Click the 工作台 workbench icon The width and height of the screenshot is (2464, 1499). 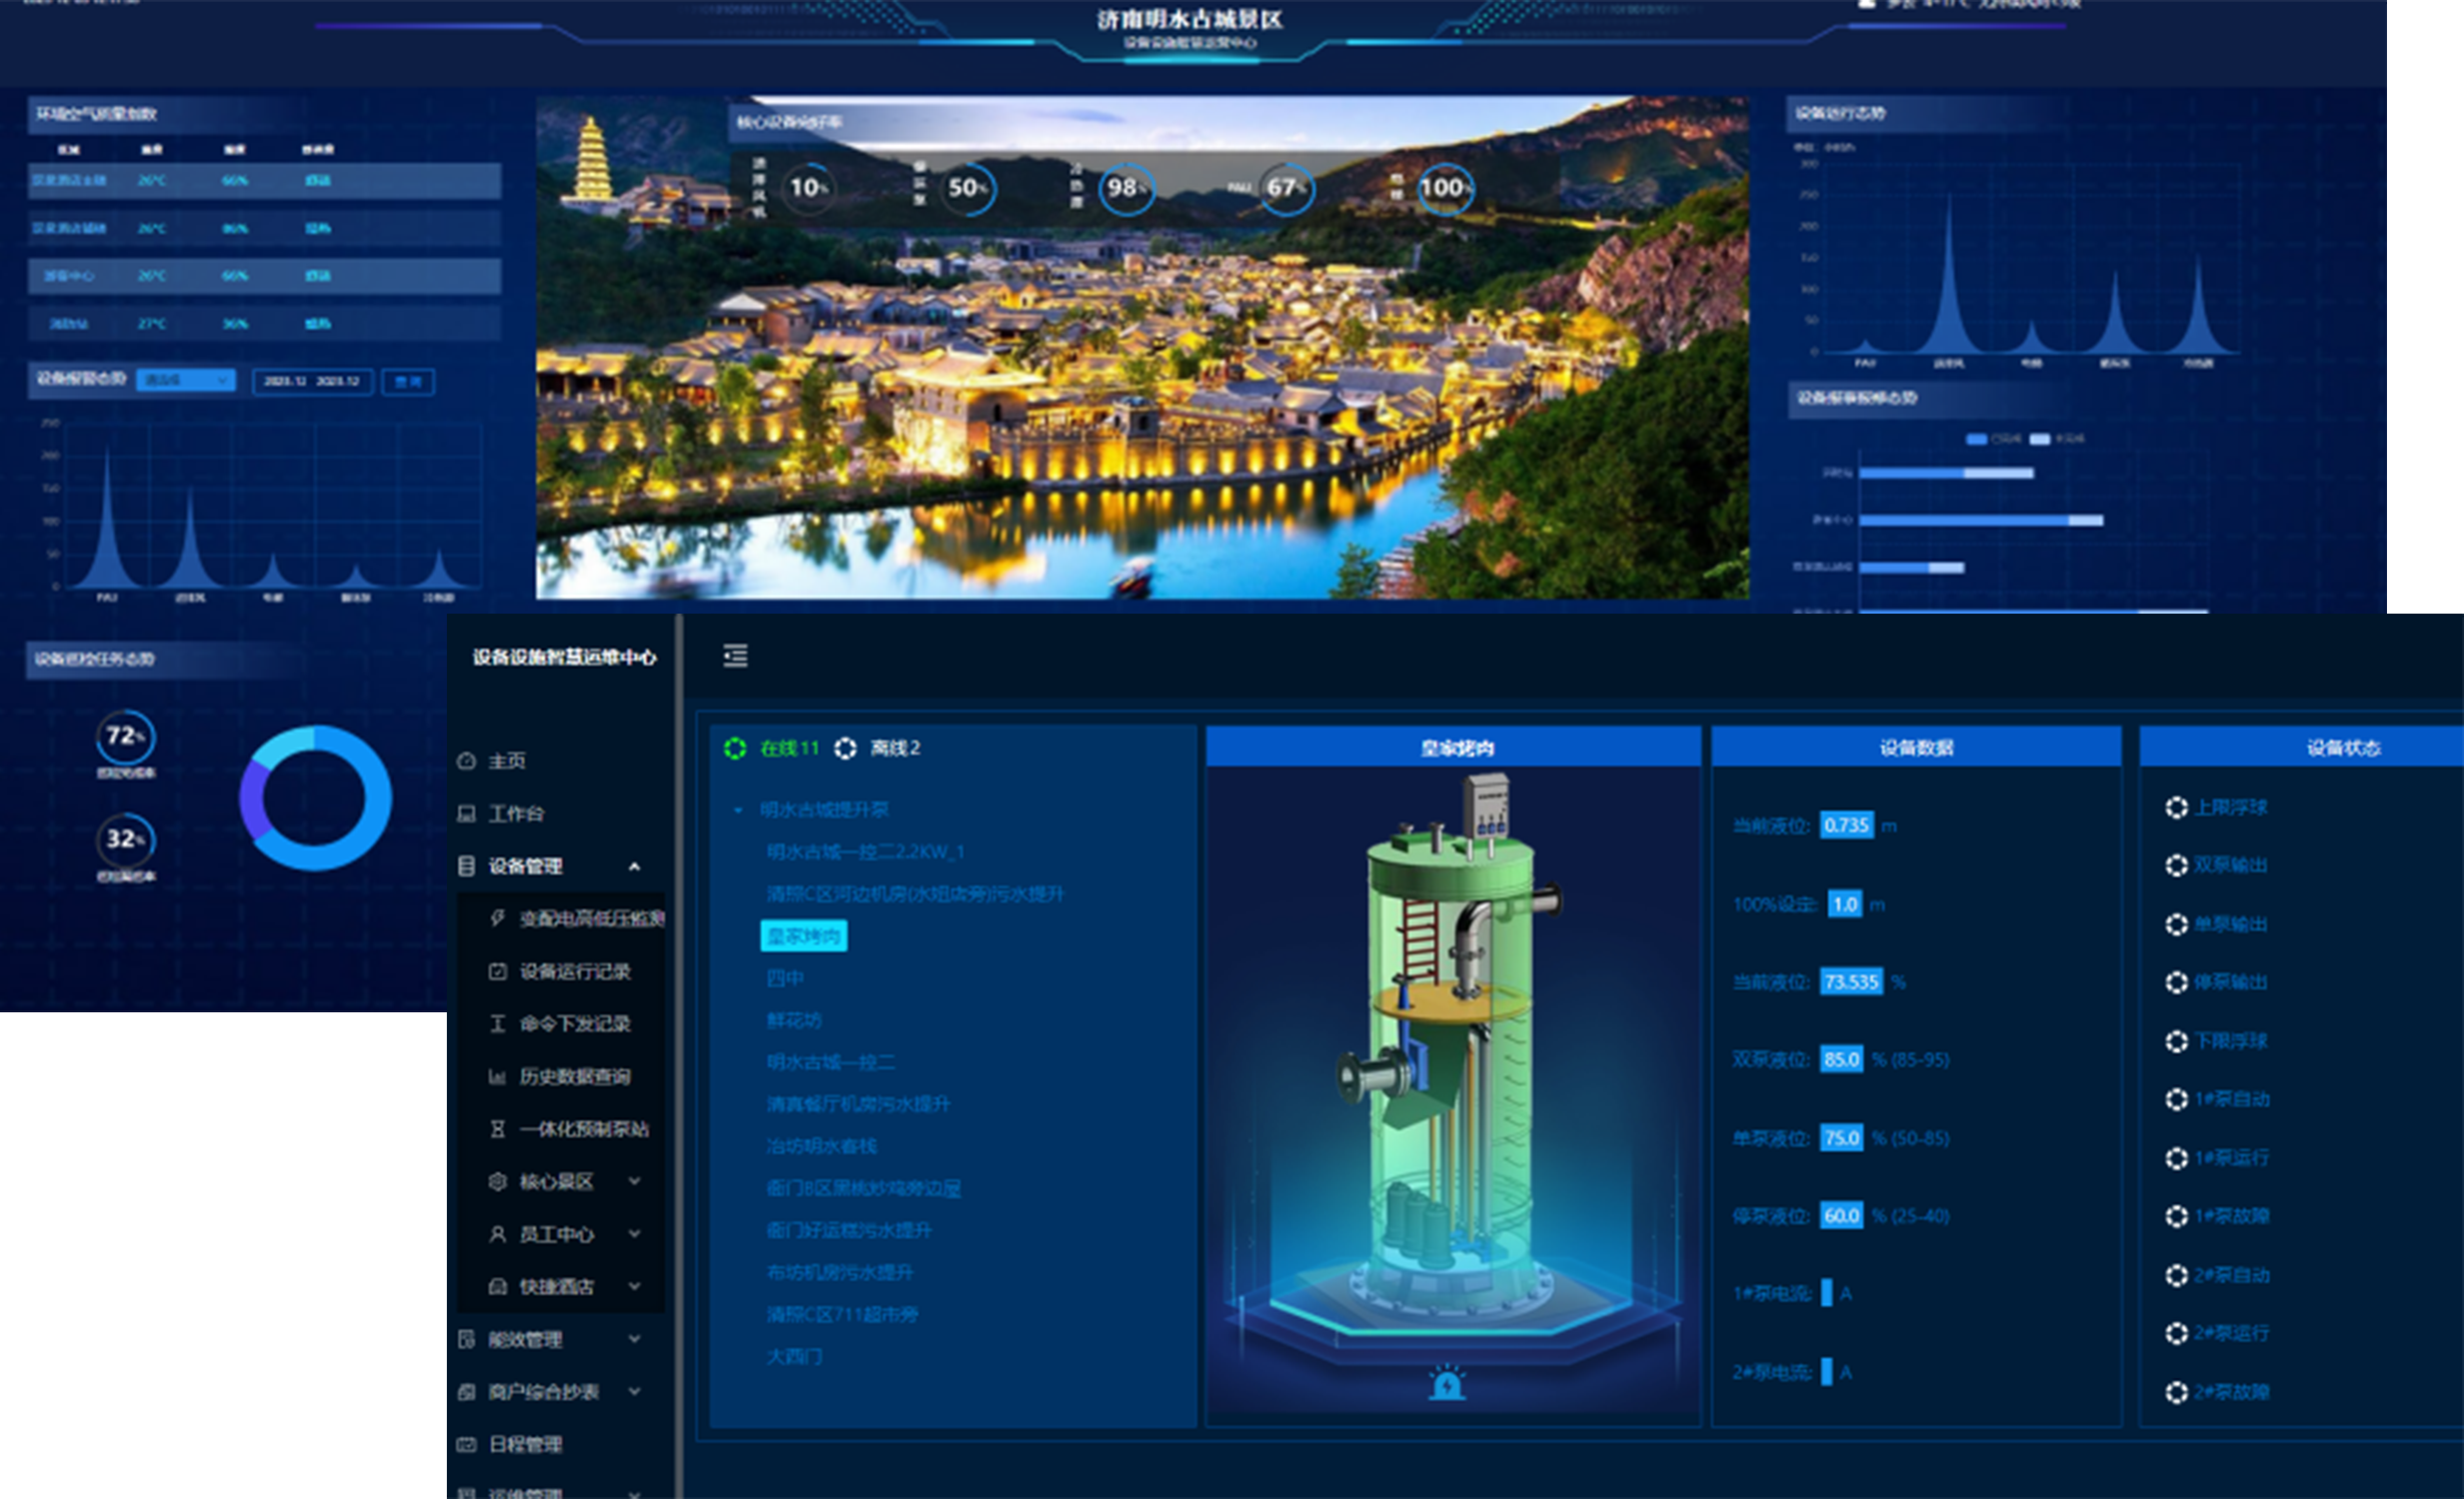coord(466,813)
